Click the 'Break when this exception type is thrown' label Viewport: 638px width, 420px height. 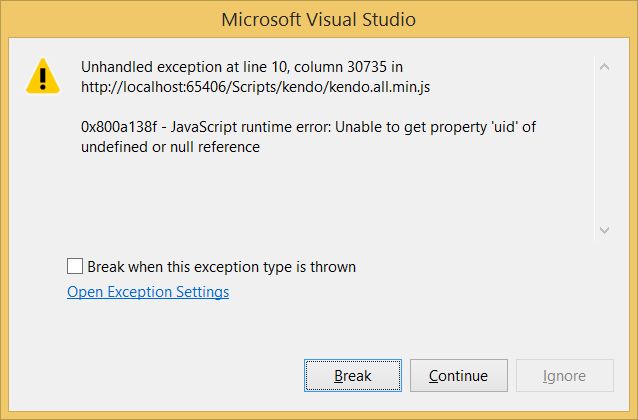tap(221, 267)
